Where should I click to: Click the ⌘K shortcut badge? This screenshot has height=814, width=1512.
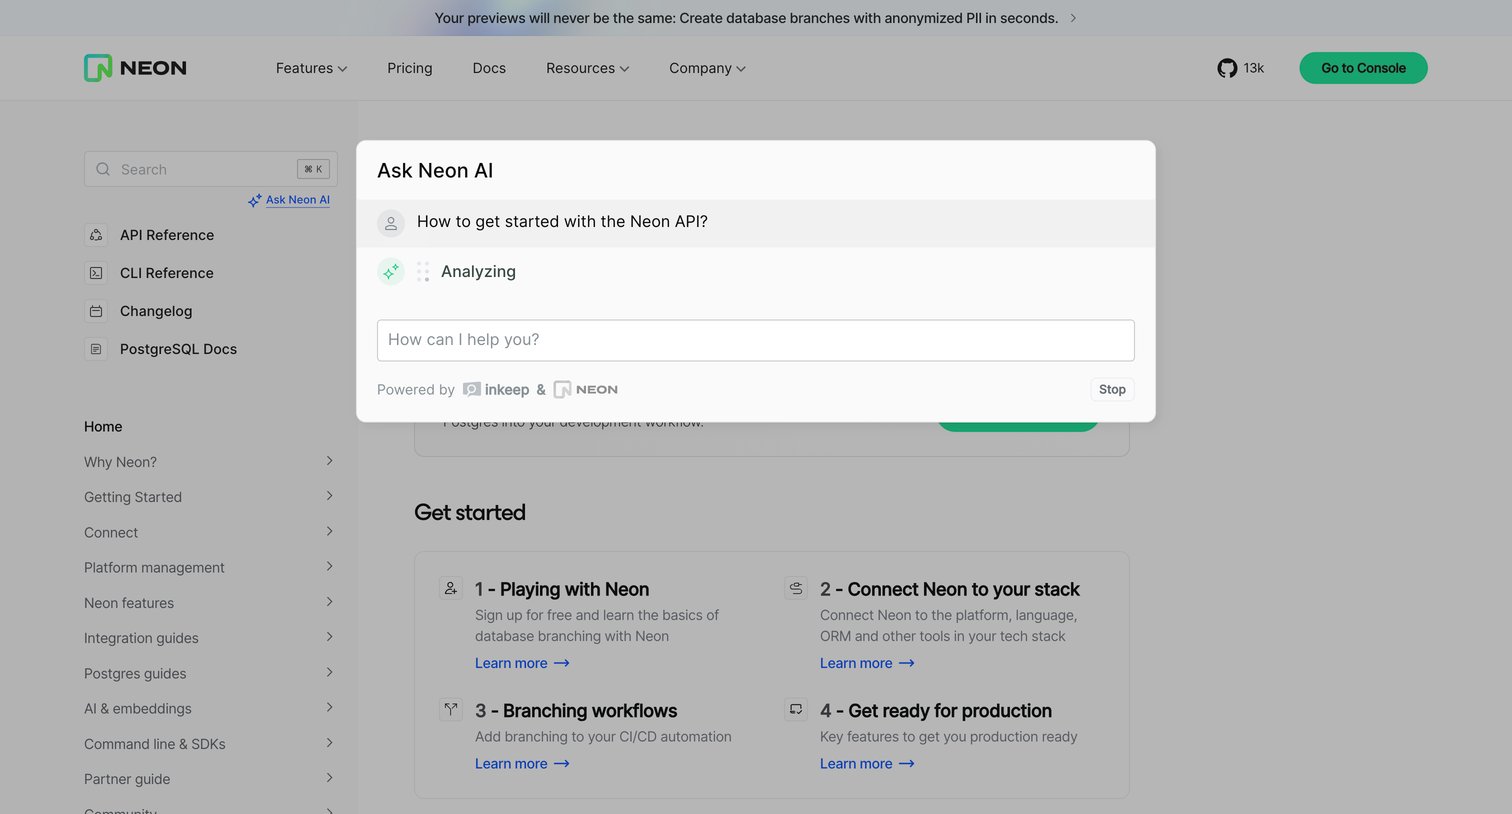pyautogui.click(x=313, y=169)
